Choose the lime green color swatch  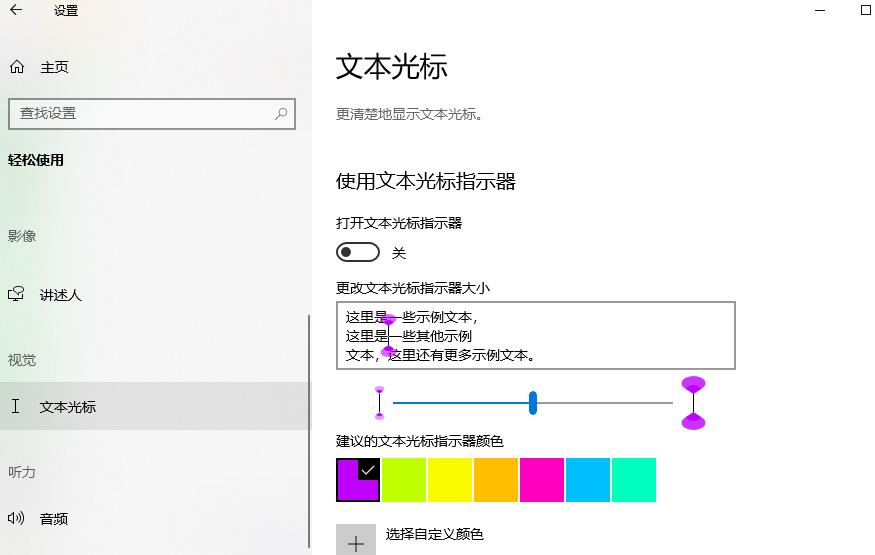[404, 480]
